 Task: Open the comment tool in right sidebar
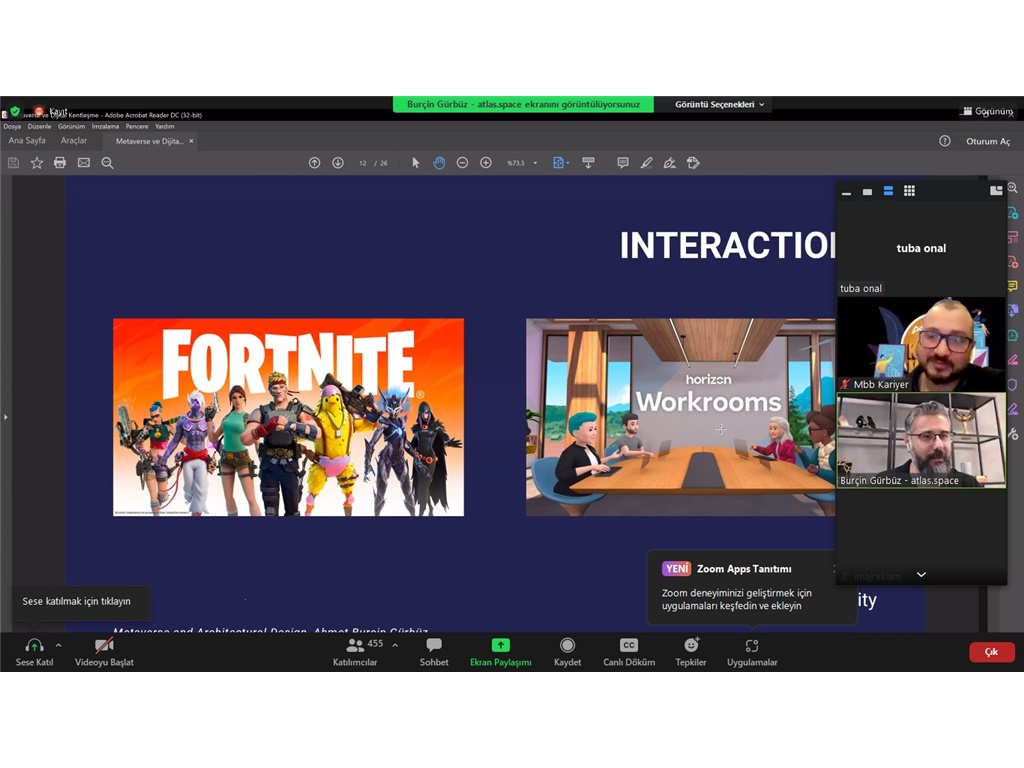(x=1012, y=286)
